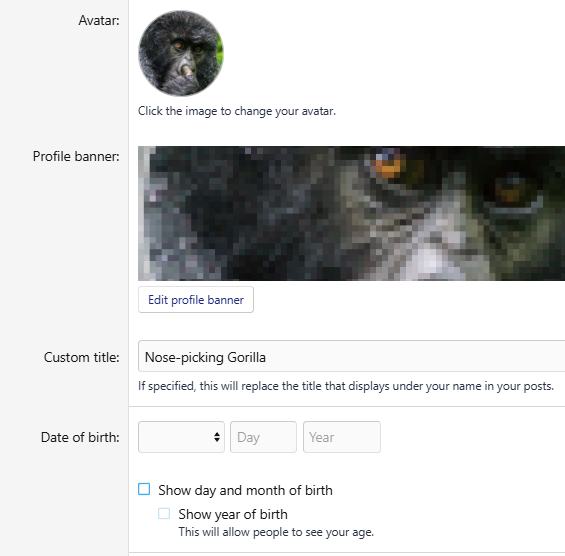Screen dimensions: 565x556
Task: Click the Custom title help text below the field
Action: [x=346, y=386]
